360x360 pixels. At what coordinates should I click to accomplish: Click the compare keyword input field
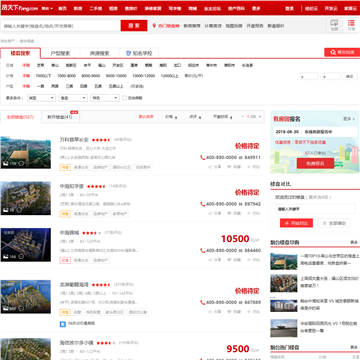coord(315,209)
